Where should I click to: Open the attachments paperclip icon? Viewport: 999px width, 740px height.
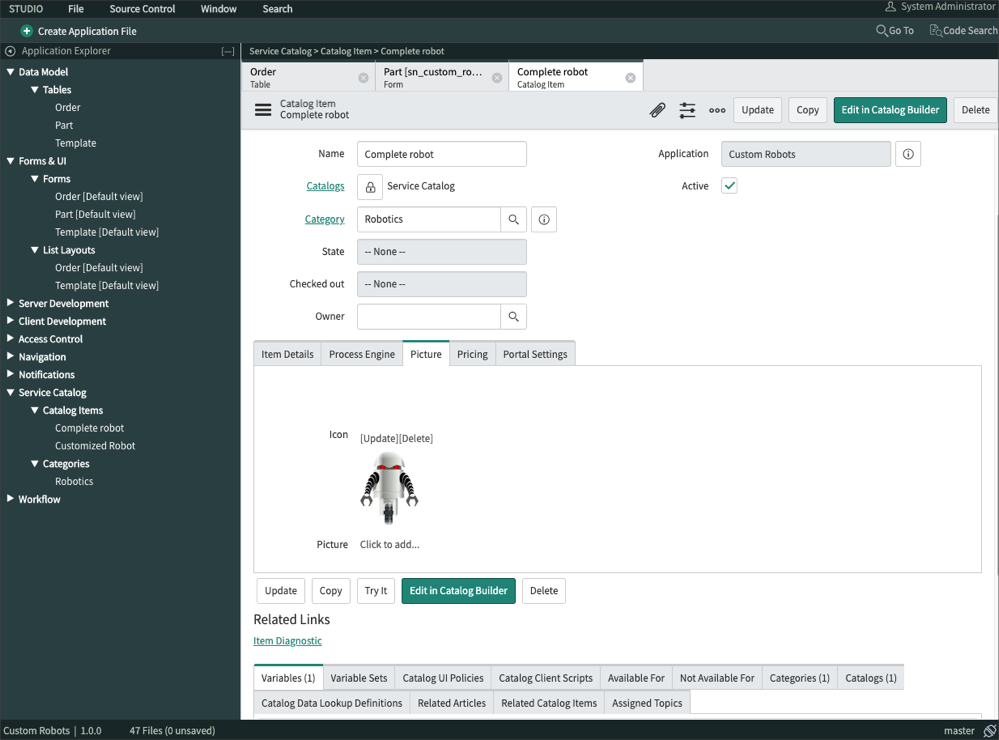click(x=657, y=110)
